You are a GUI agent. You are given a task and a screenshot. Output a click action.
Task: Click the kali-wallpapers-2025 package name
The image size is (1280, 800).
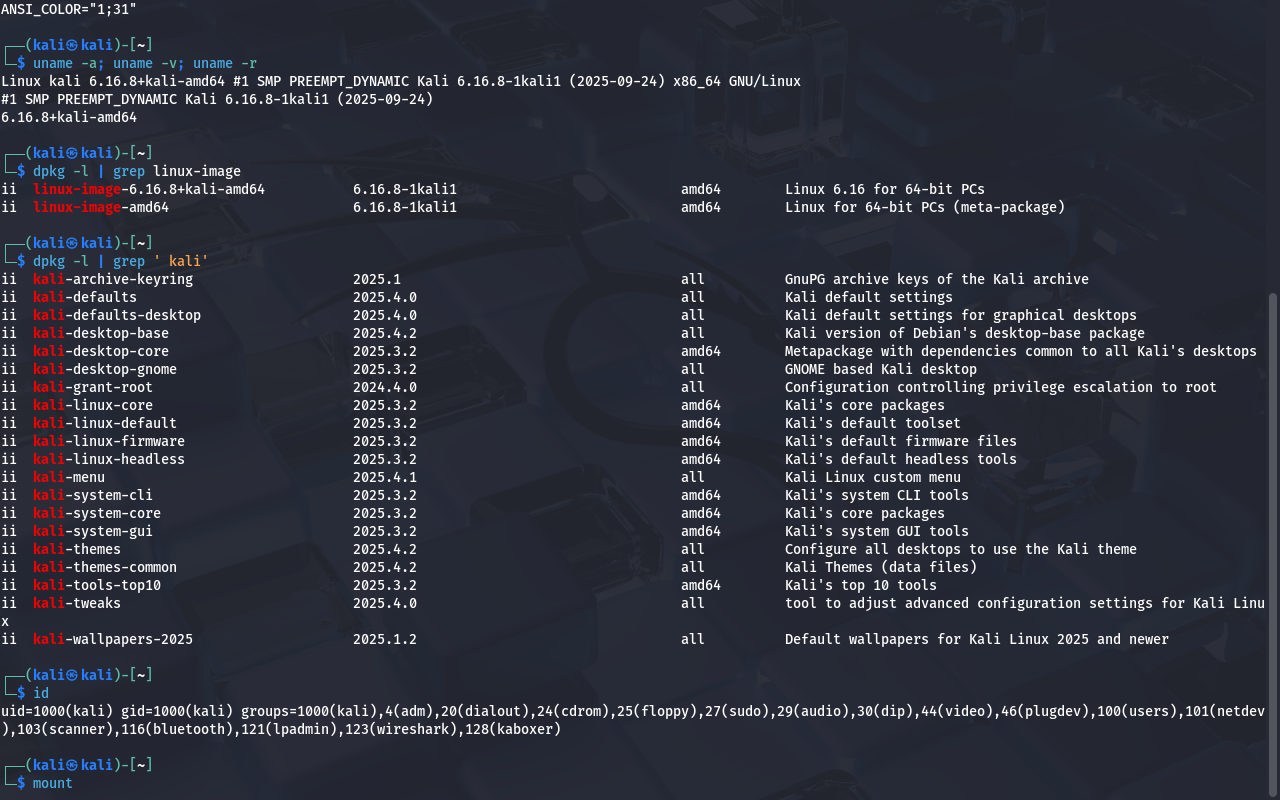(x=112, y=639)
